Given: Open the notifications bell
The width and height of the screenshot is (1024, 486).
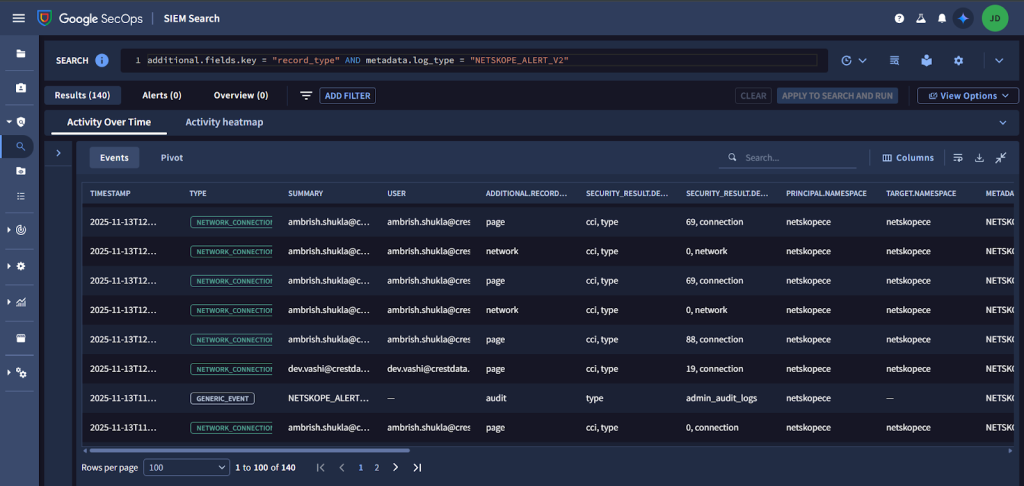Looking at the screenshot, I should [942, 18].
